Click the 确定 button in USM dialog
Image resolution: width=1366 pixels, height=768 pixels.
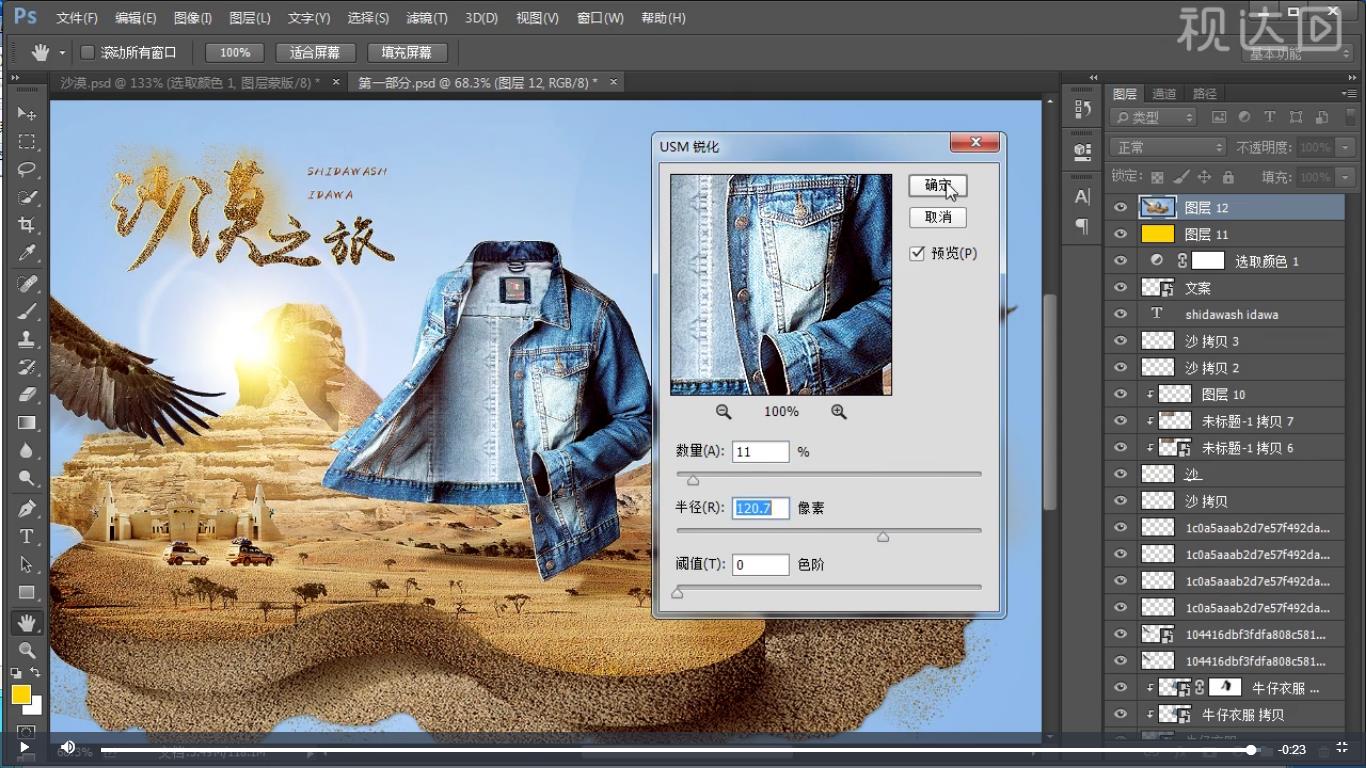click(x=937, y=185)
